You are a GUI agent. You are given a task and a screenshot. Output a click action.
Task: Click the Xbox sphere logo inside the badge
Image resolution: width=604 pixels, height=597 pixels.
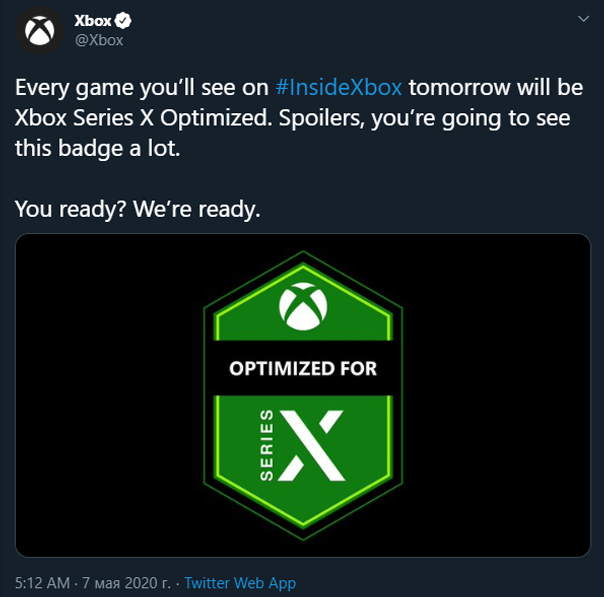302,305
